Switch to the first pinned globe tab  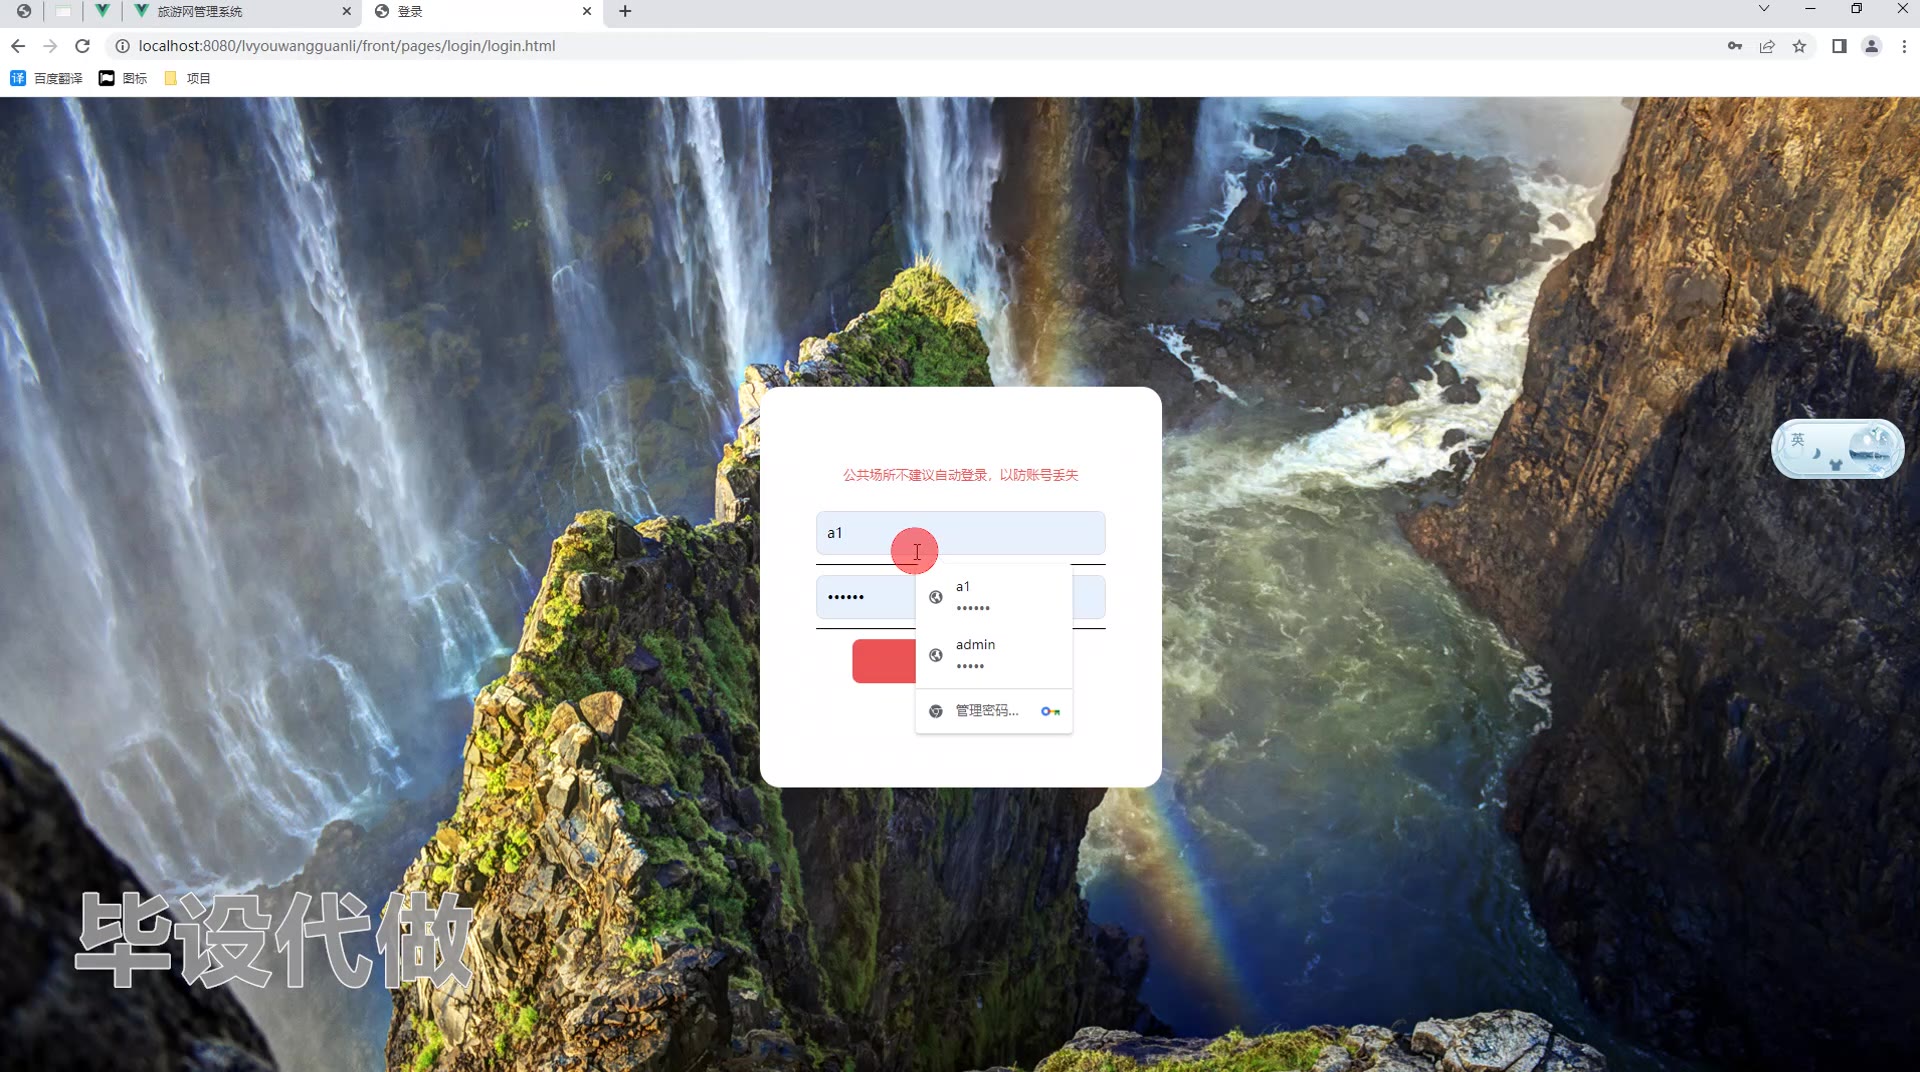point(24,11)
